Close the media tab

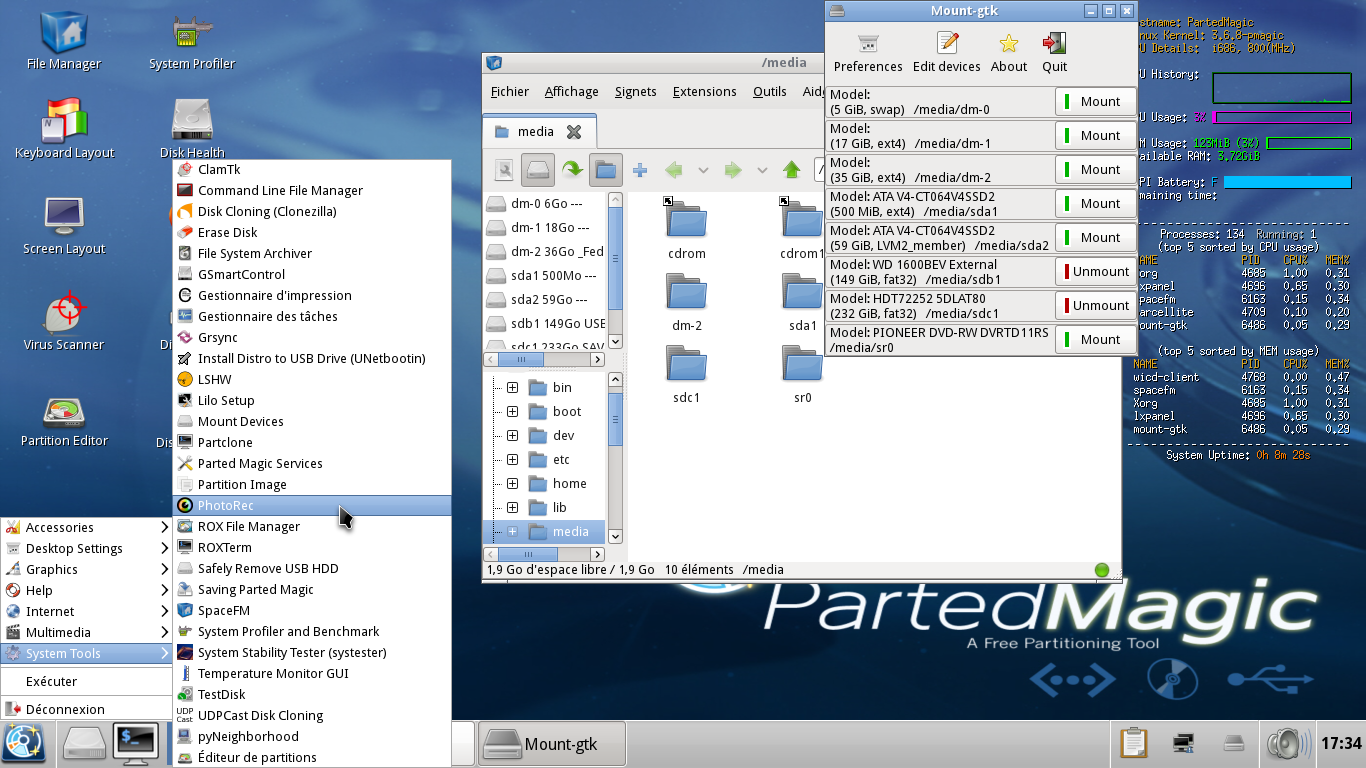coord(574,131)
